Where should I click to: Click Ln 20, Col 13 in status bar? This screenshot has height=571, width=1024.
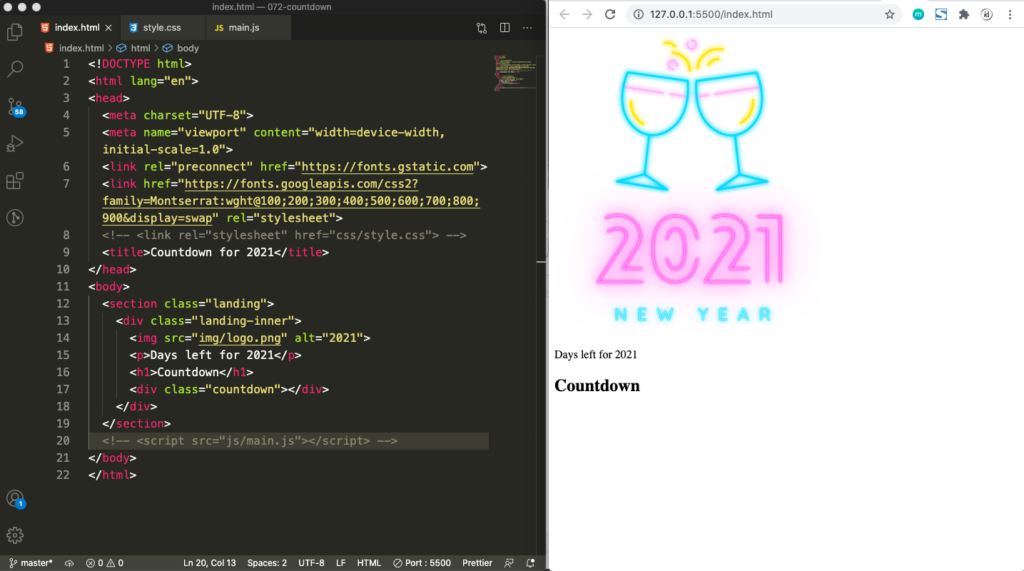click(209, 563)
